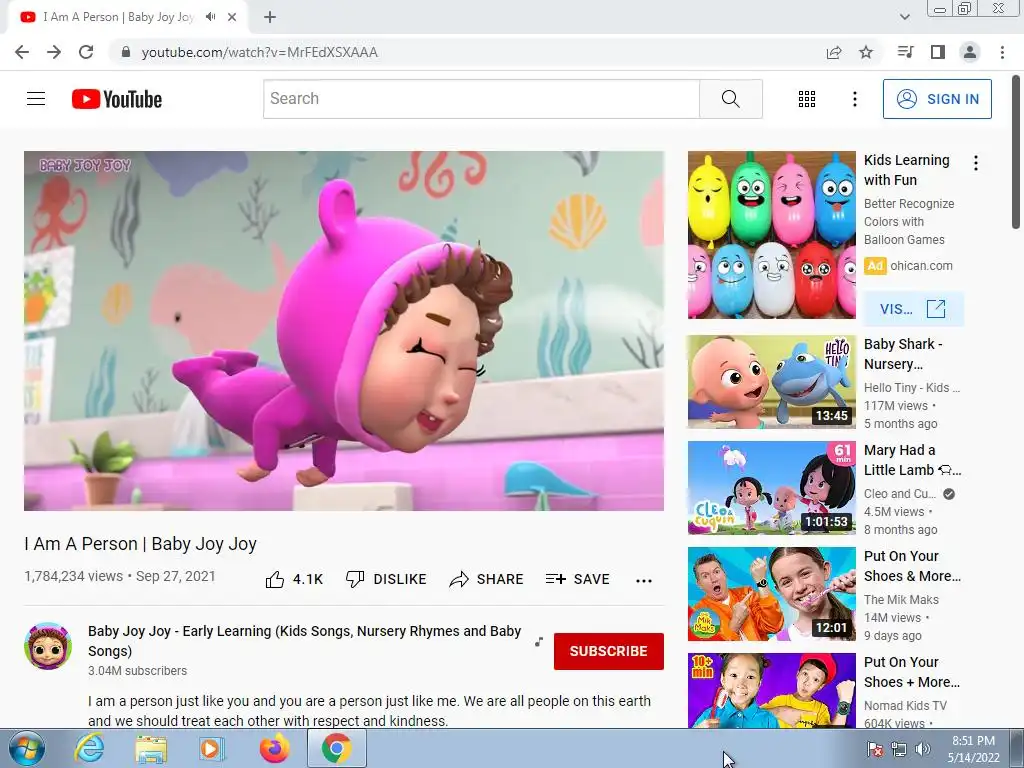Viewport: 1024px width, 768px height.
Task: Click the VIS... visit site button
Action: [913, 309]
